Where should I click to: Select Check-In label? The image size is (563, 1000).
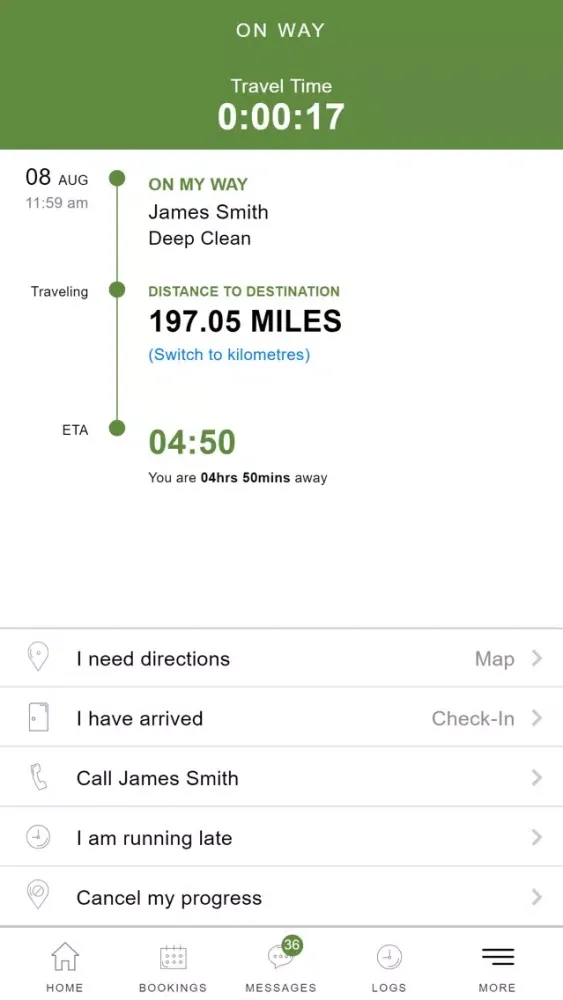click(473, 718)
